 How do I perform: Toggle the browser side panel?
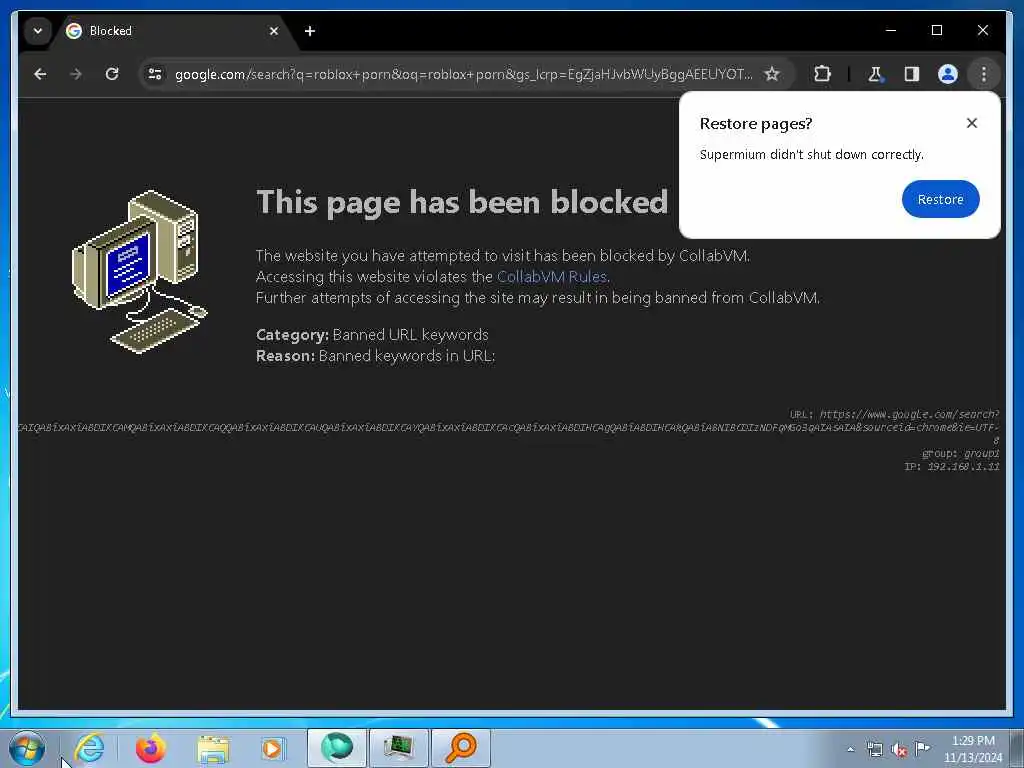[912, 74]
